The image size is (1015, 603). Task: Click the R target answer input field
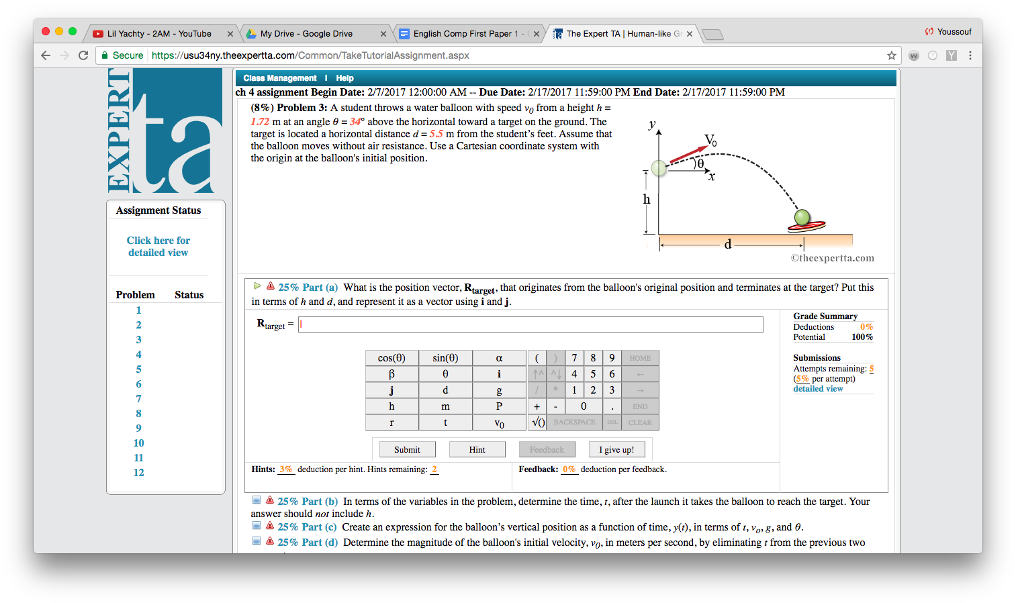coord(530,324)
